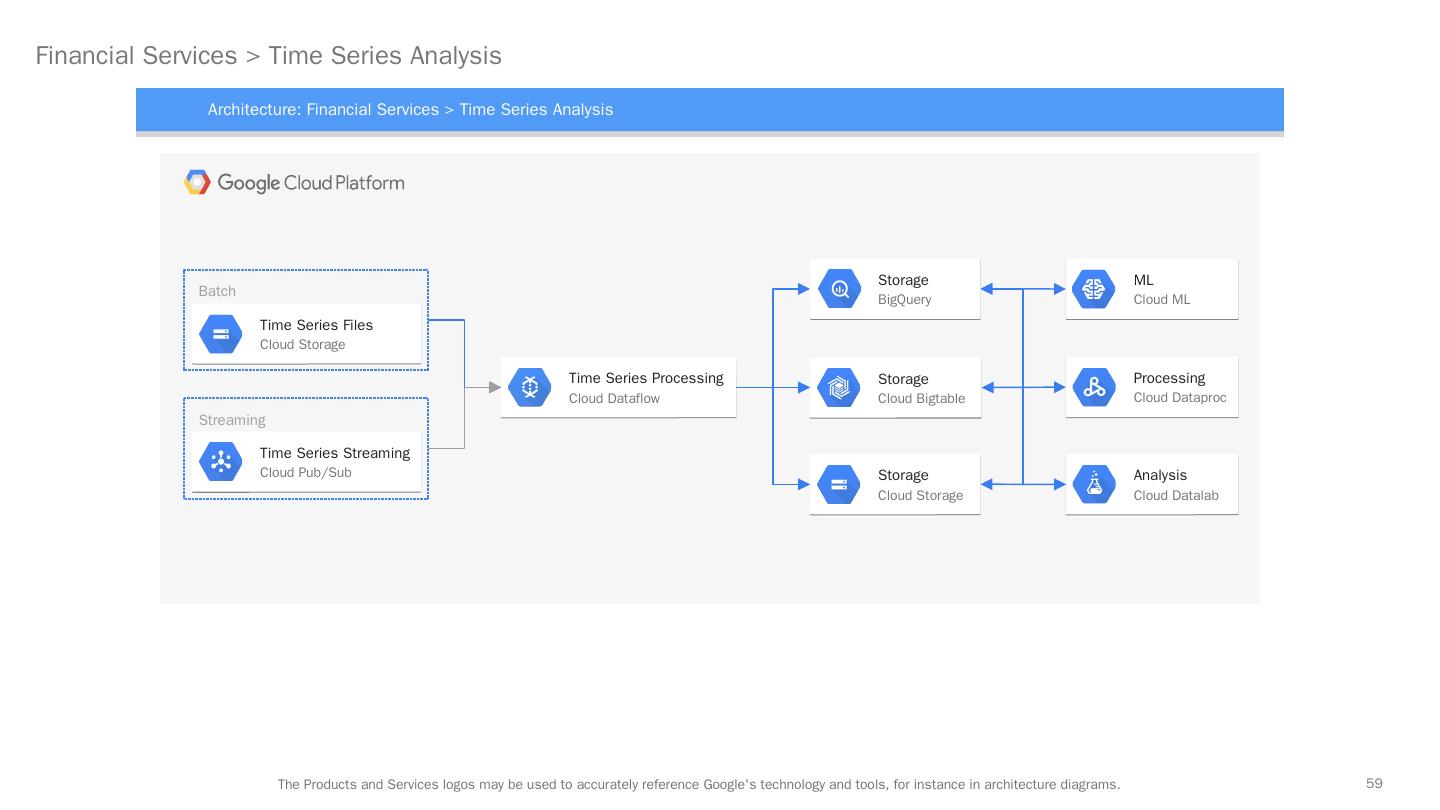Click the slide title Financial Services heading
The height and width of the screenshot is (810, 1440).
coord(268,56)
